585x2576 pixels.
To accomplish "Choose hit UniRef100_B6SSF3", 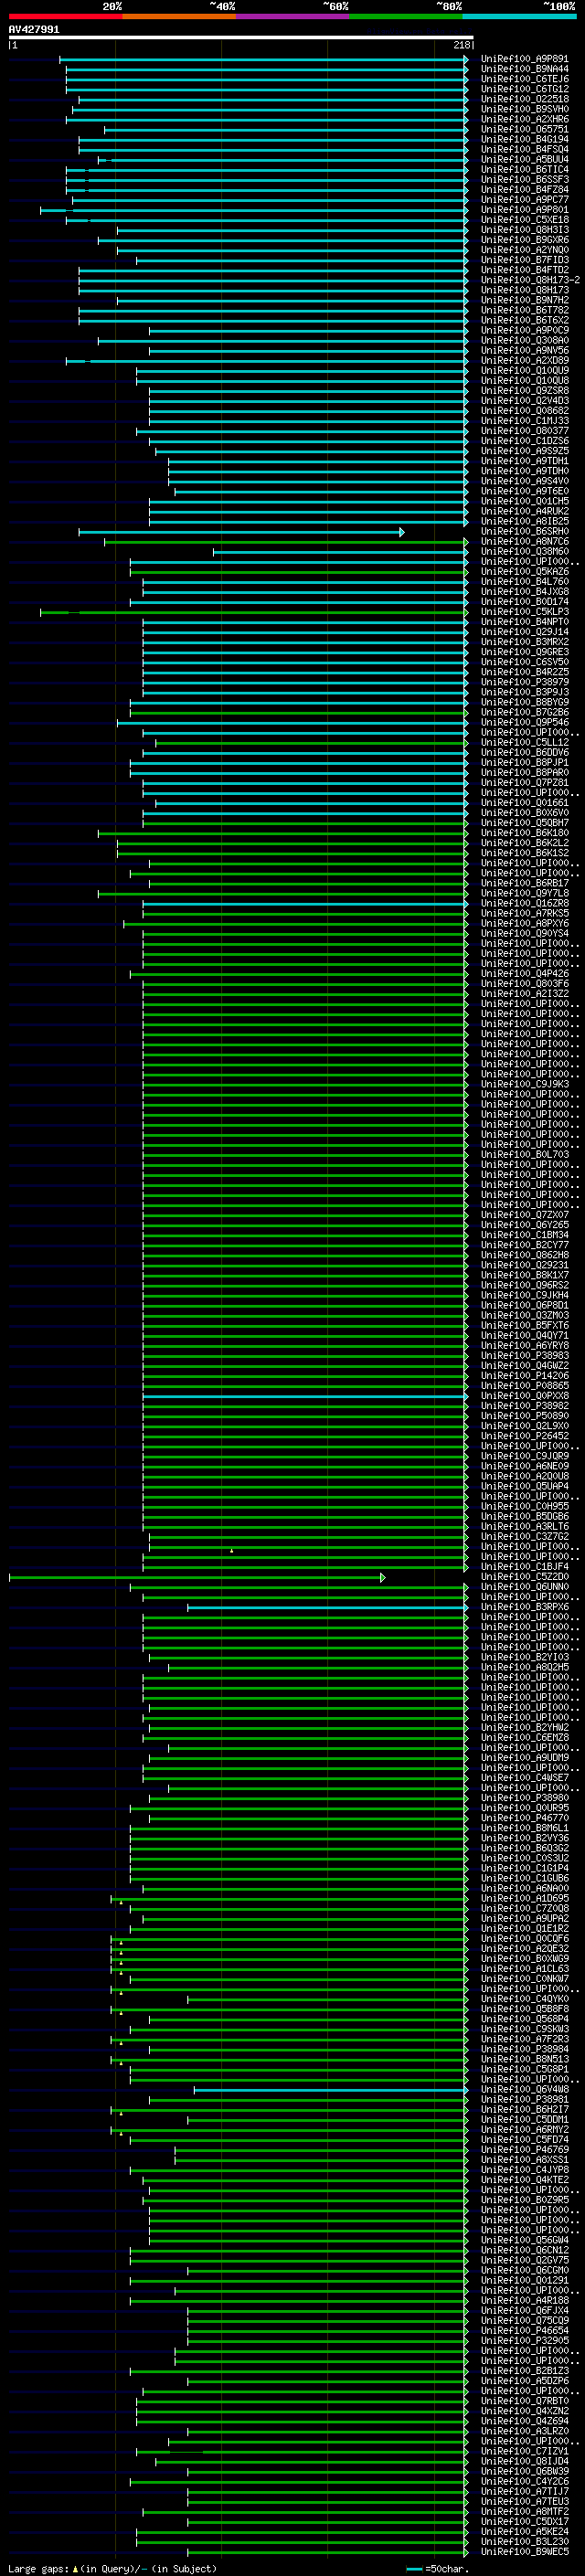I will (x=524, y=179).
